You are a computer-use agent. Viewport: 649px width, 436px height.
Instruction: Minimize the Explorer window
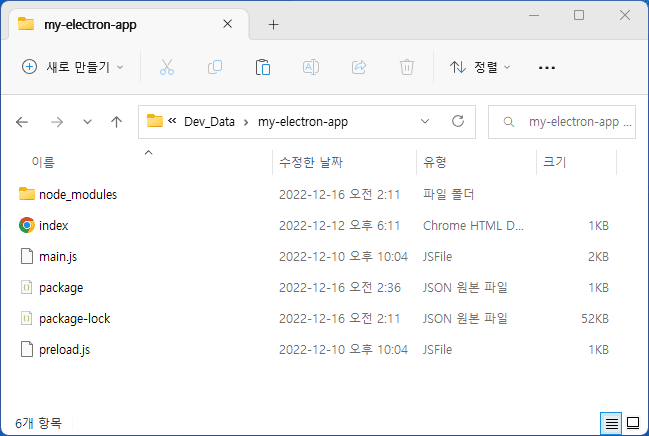tap(534, 15)
